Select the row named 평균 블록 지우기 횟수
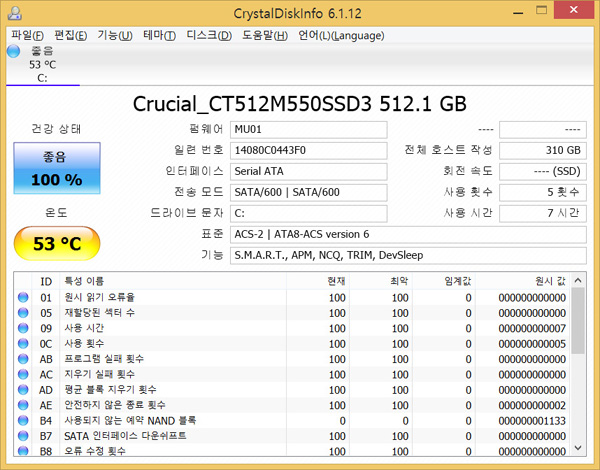Screen dimensions: 600x470 pos(292,390)
